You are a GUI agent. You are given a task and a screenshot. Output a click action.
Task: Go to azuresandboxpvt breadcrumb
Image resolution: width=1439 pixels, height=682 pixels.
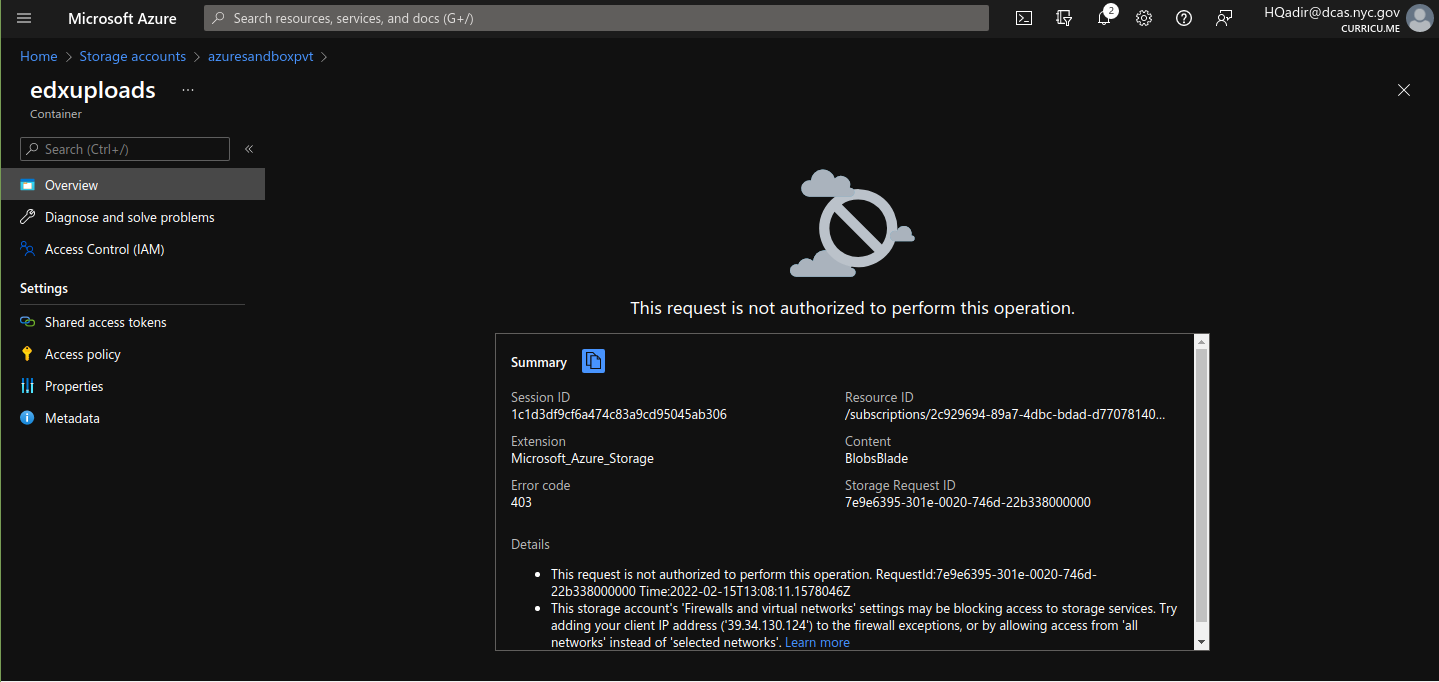pos(261,56)
